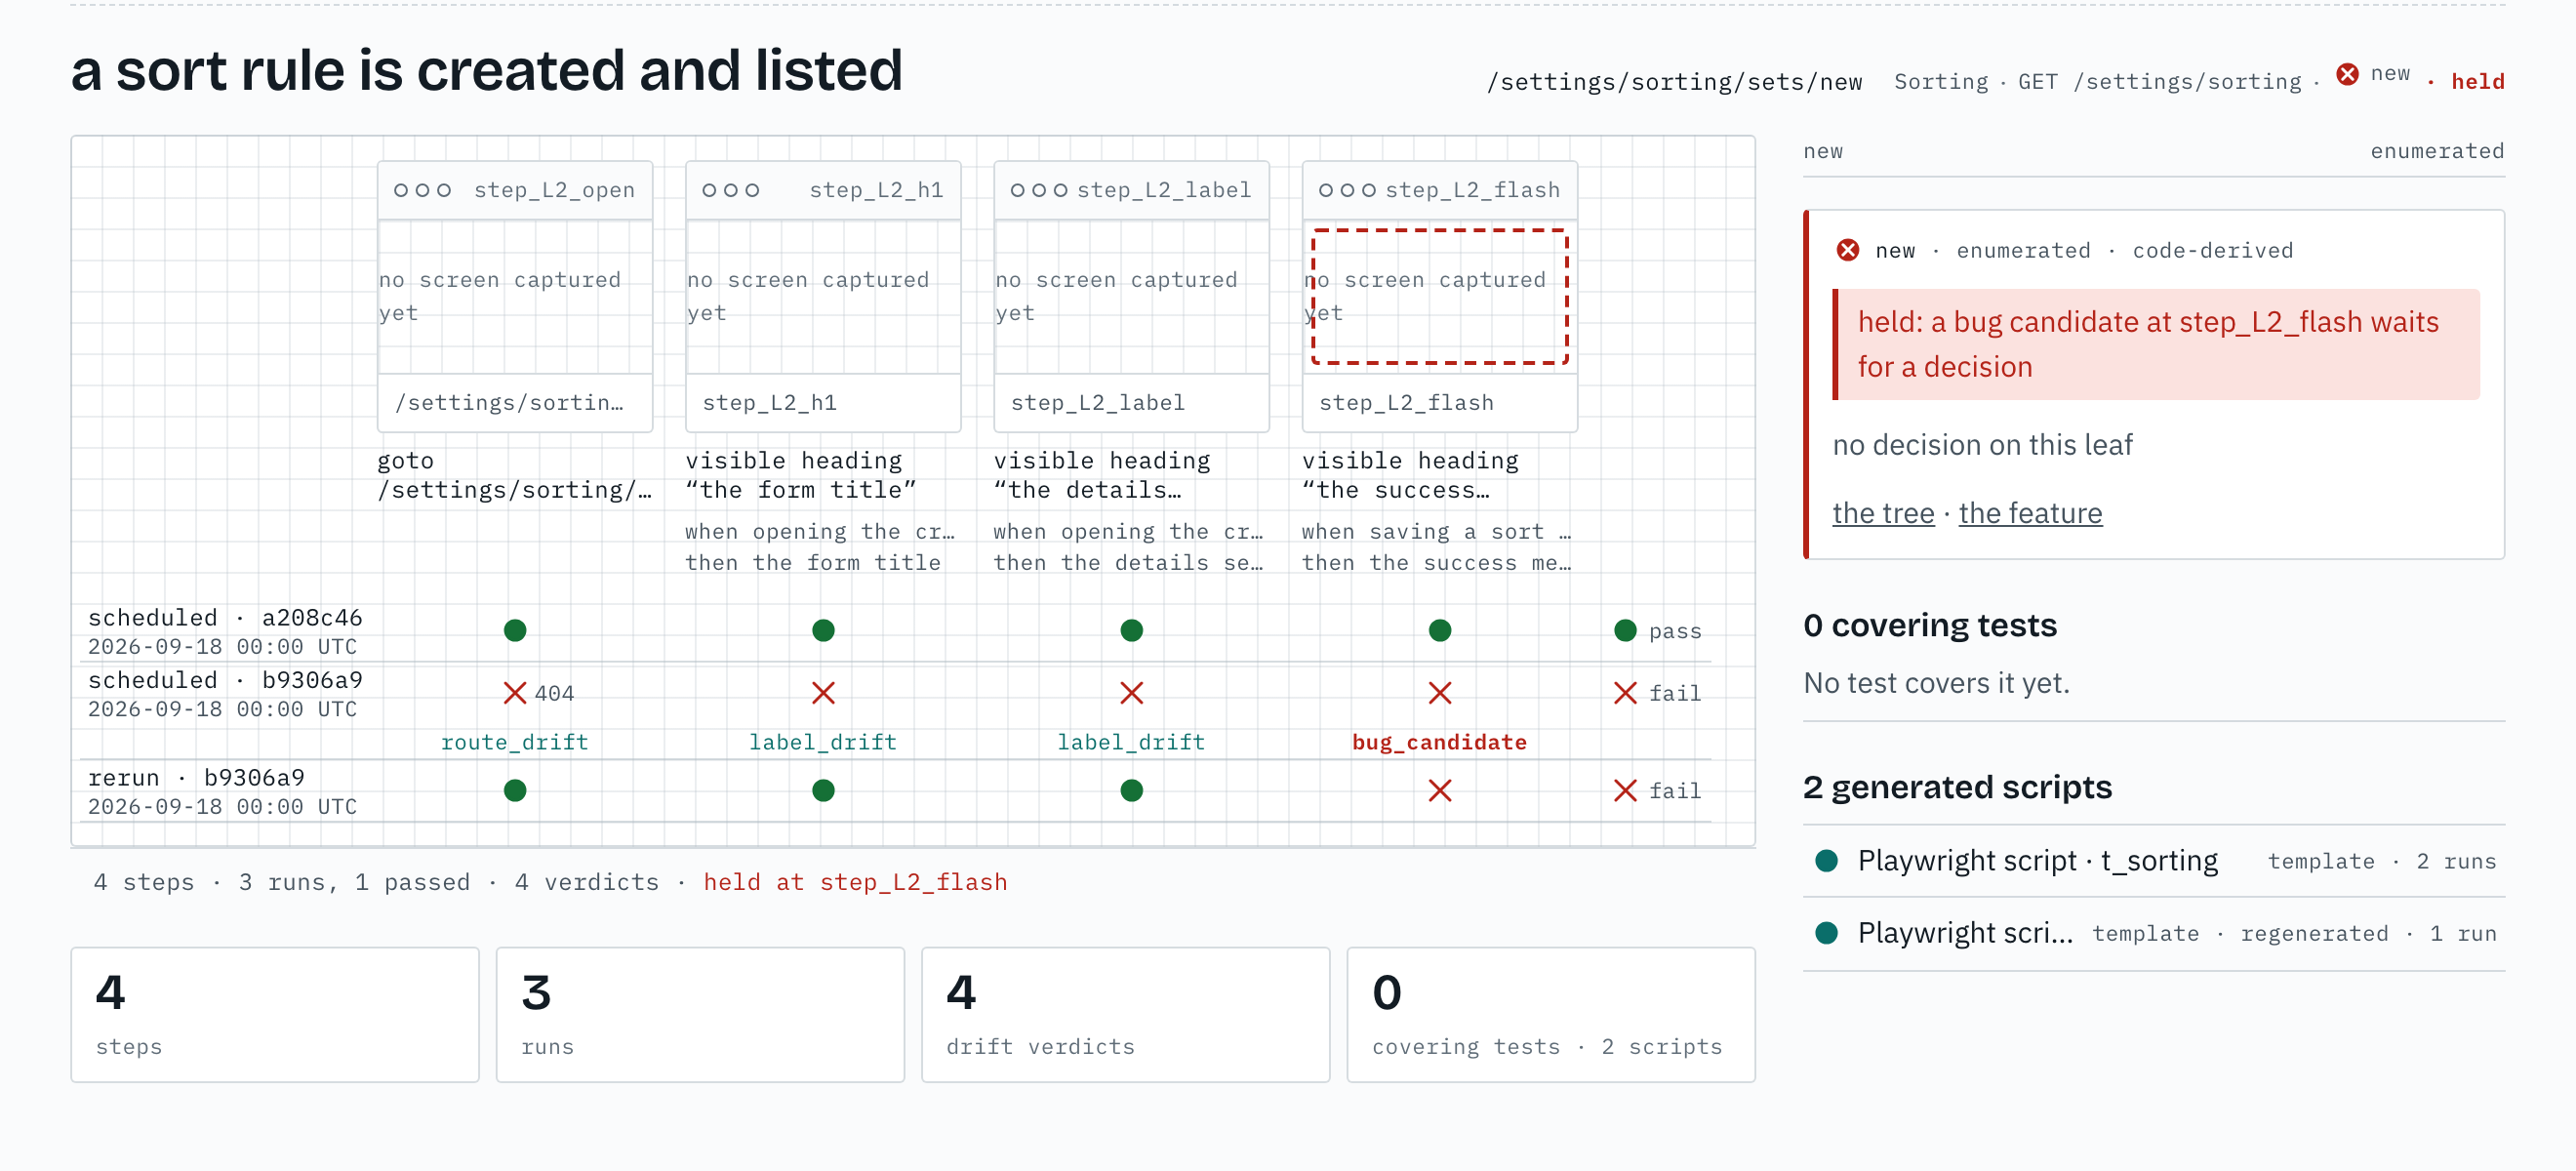The width and height of the screenshot is (2576, 1171).
Task: Select the step_L2_flash dashed screenshot thumbnail
Action: [x=1439, y=297]
